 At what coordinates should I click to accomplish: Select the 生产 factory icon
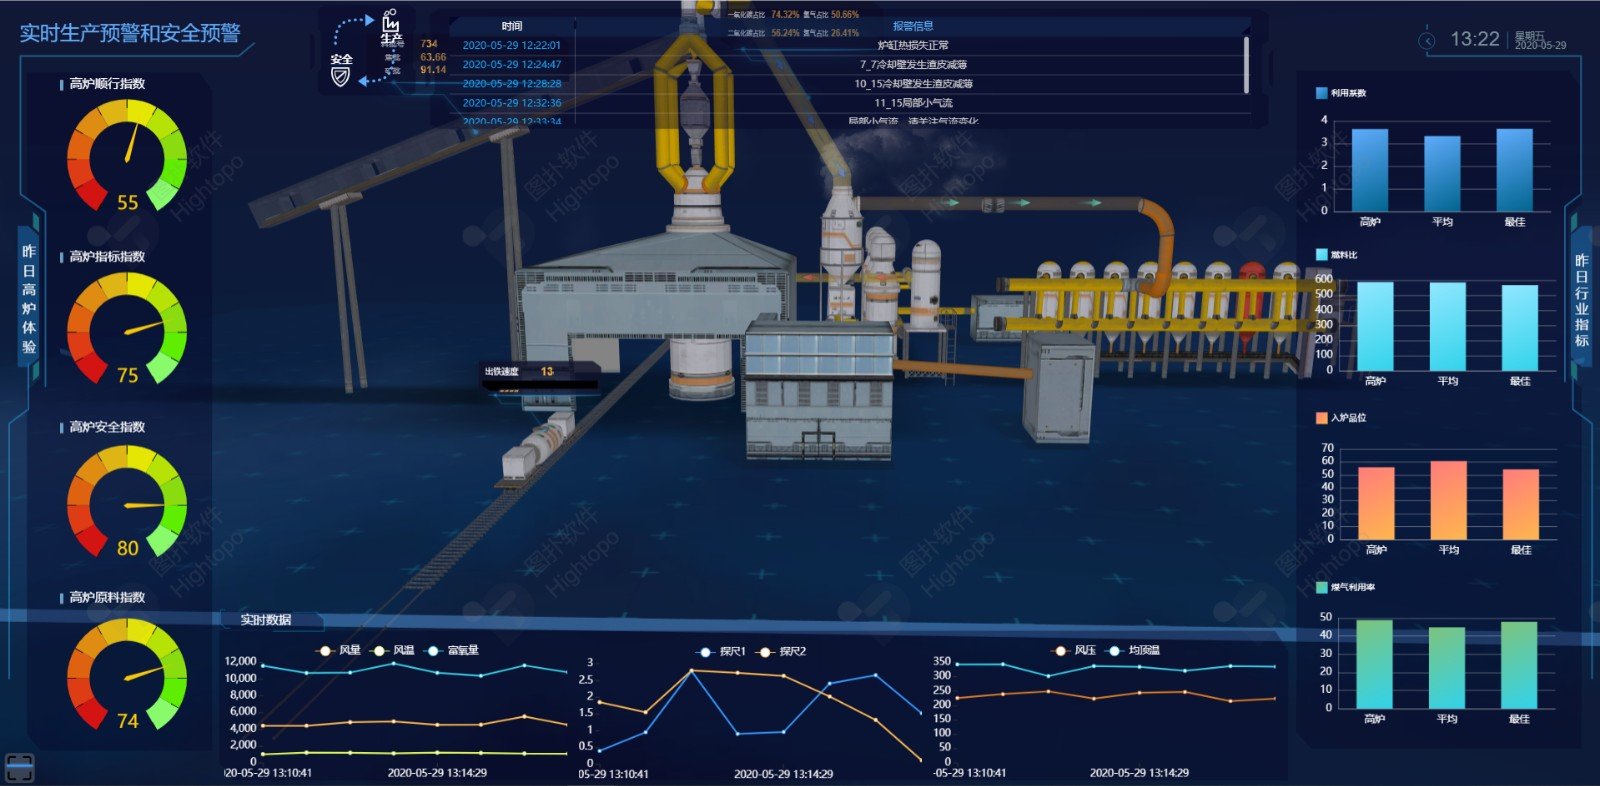390,24
